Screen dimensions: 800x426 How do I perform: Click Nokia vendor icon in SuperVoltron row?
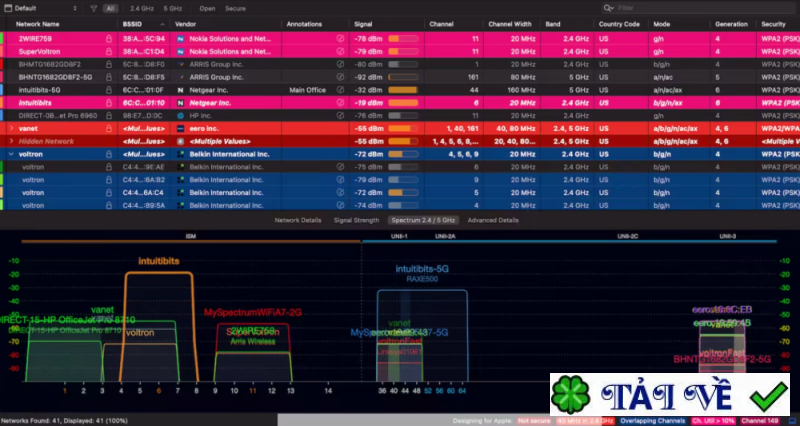click(x=180, y=52)
